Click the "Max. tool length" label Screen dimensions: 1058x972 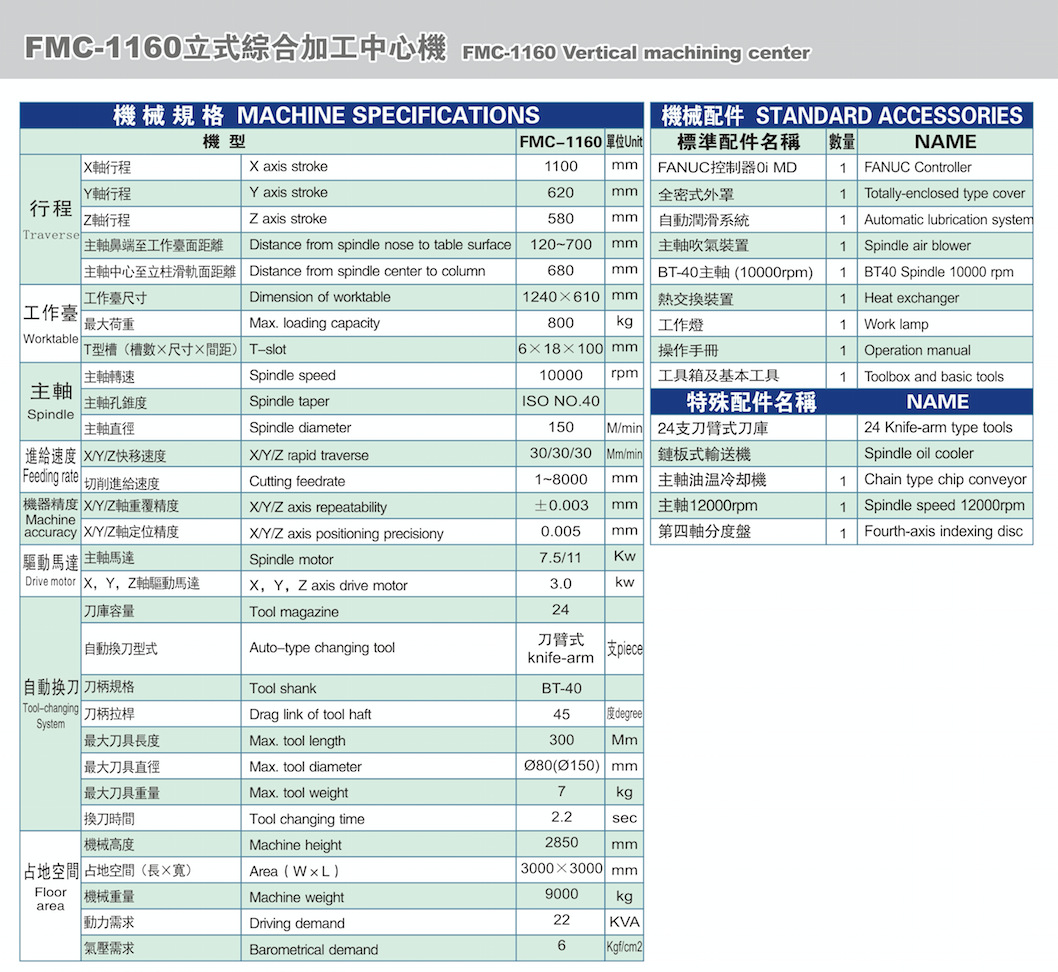point(297,741)
